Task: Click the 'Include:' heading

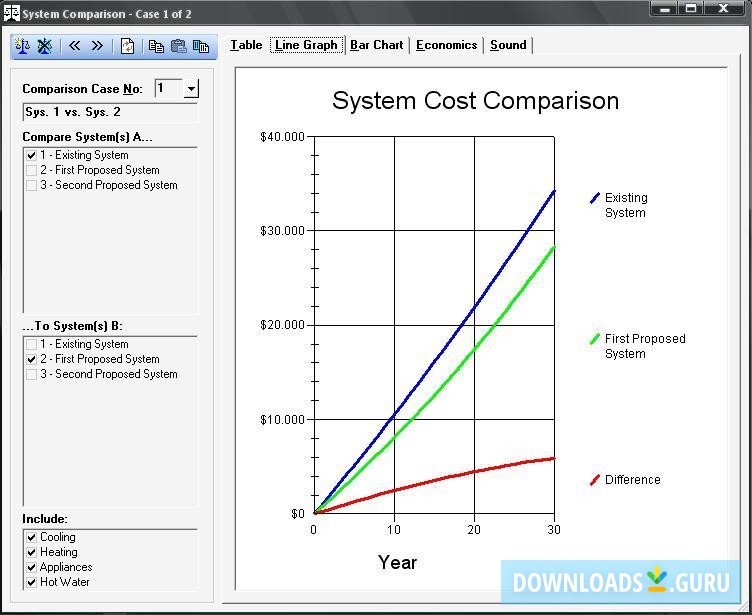Action: [x=45, y=519]
